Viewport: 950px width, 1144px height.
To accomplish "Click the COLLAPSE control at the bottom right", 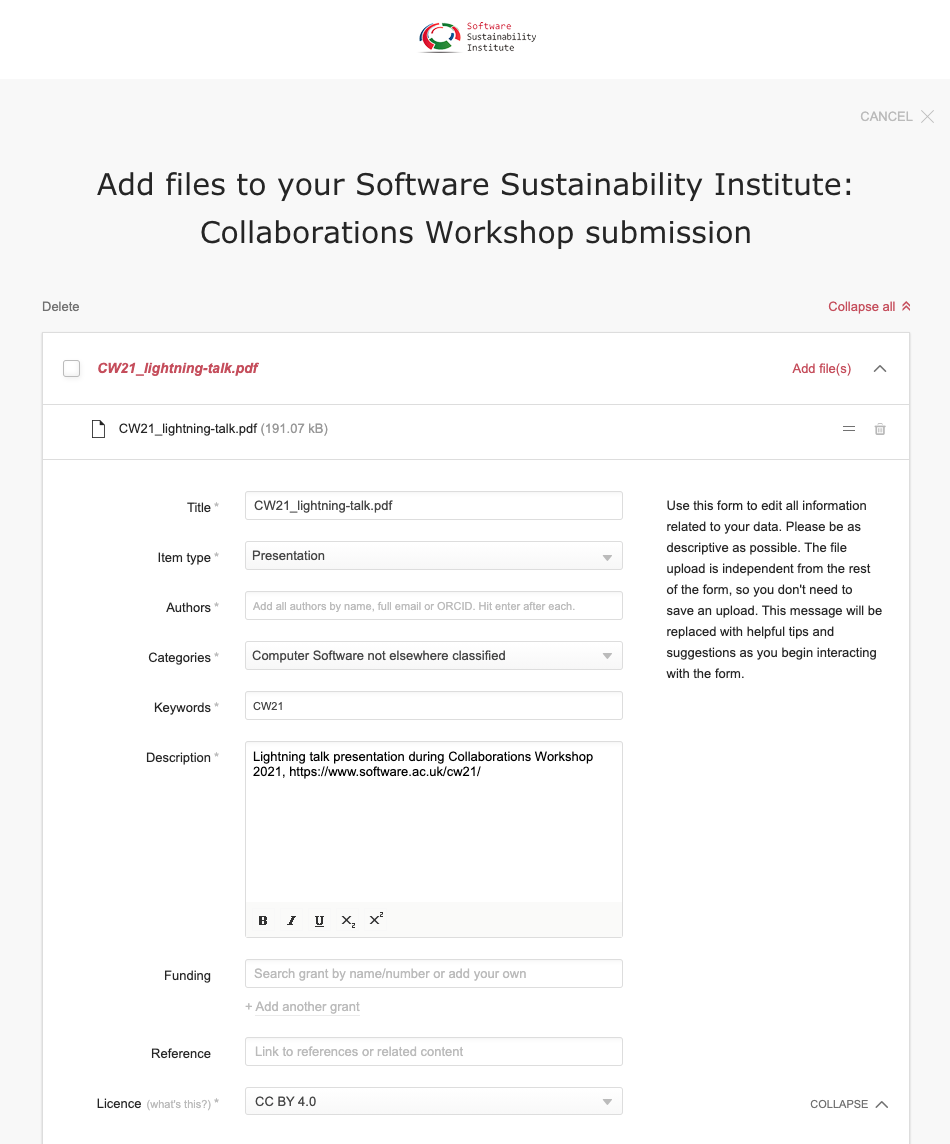I will pos(849,1104).
